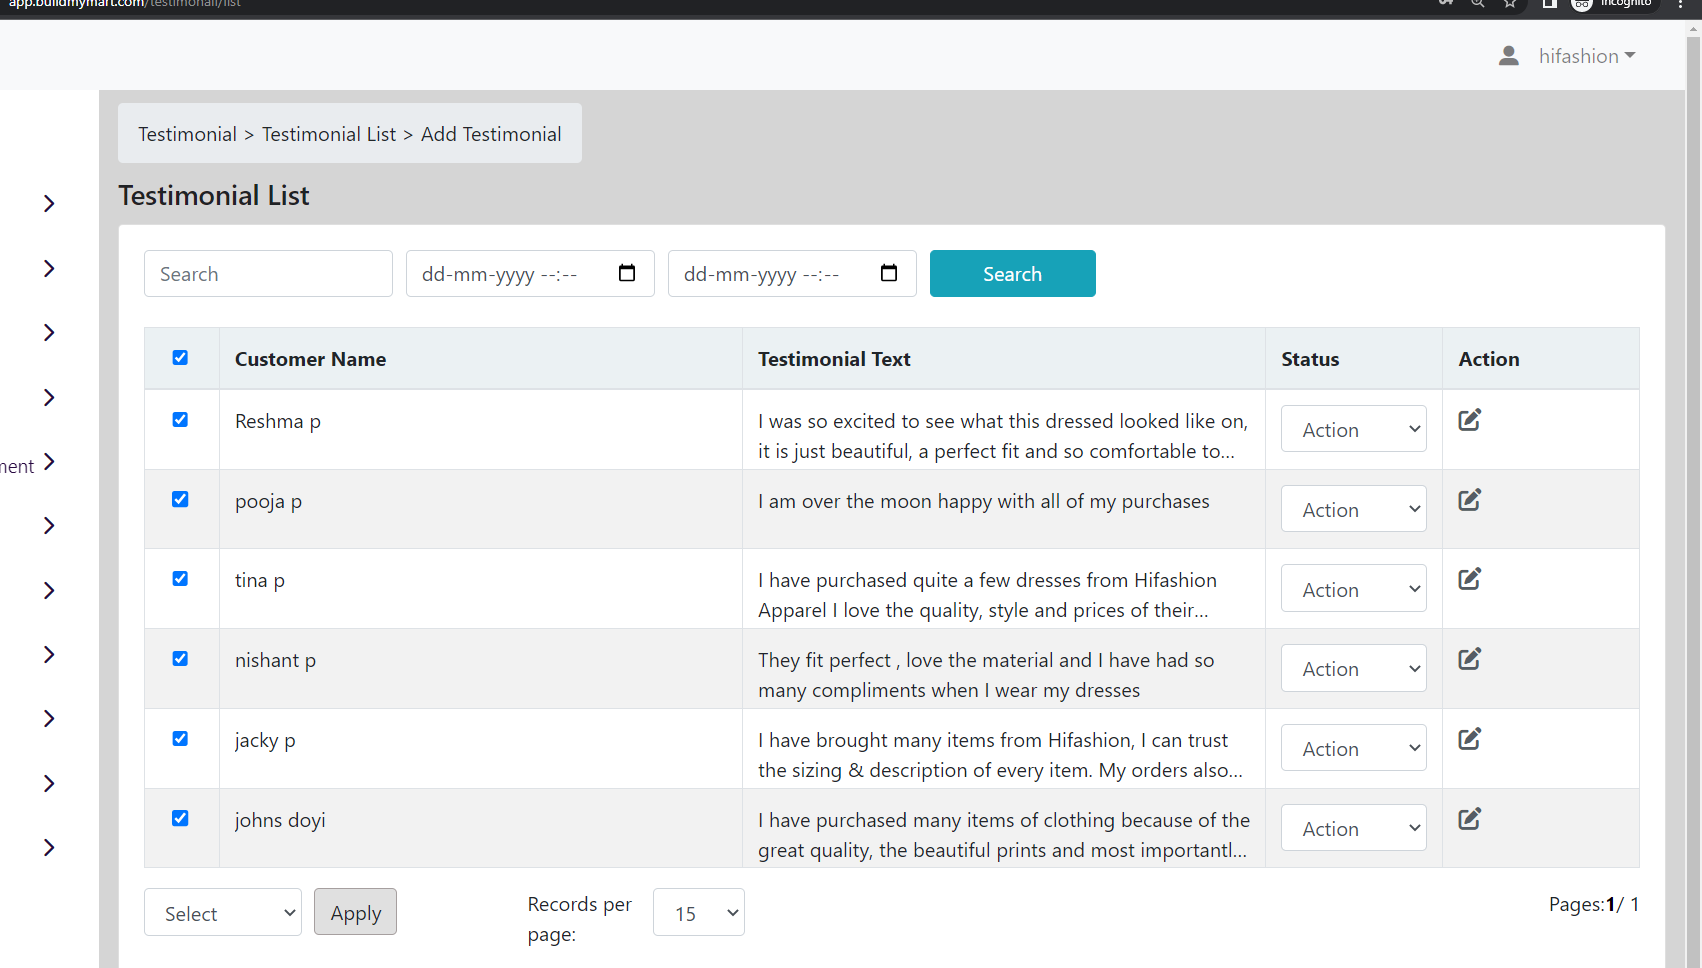Expand the bottommost sidebar chevron
This screenshot has width=1702, height=968.
49,848
